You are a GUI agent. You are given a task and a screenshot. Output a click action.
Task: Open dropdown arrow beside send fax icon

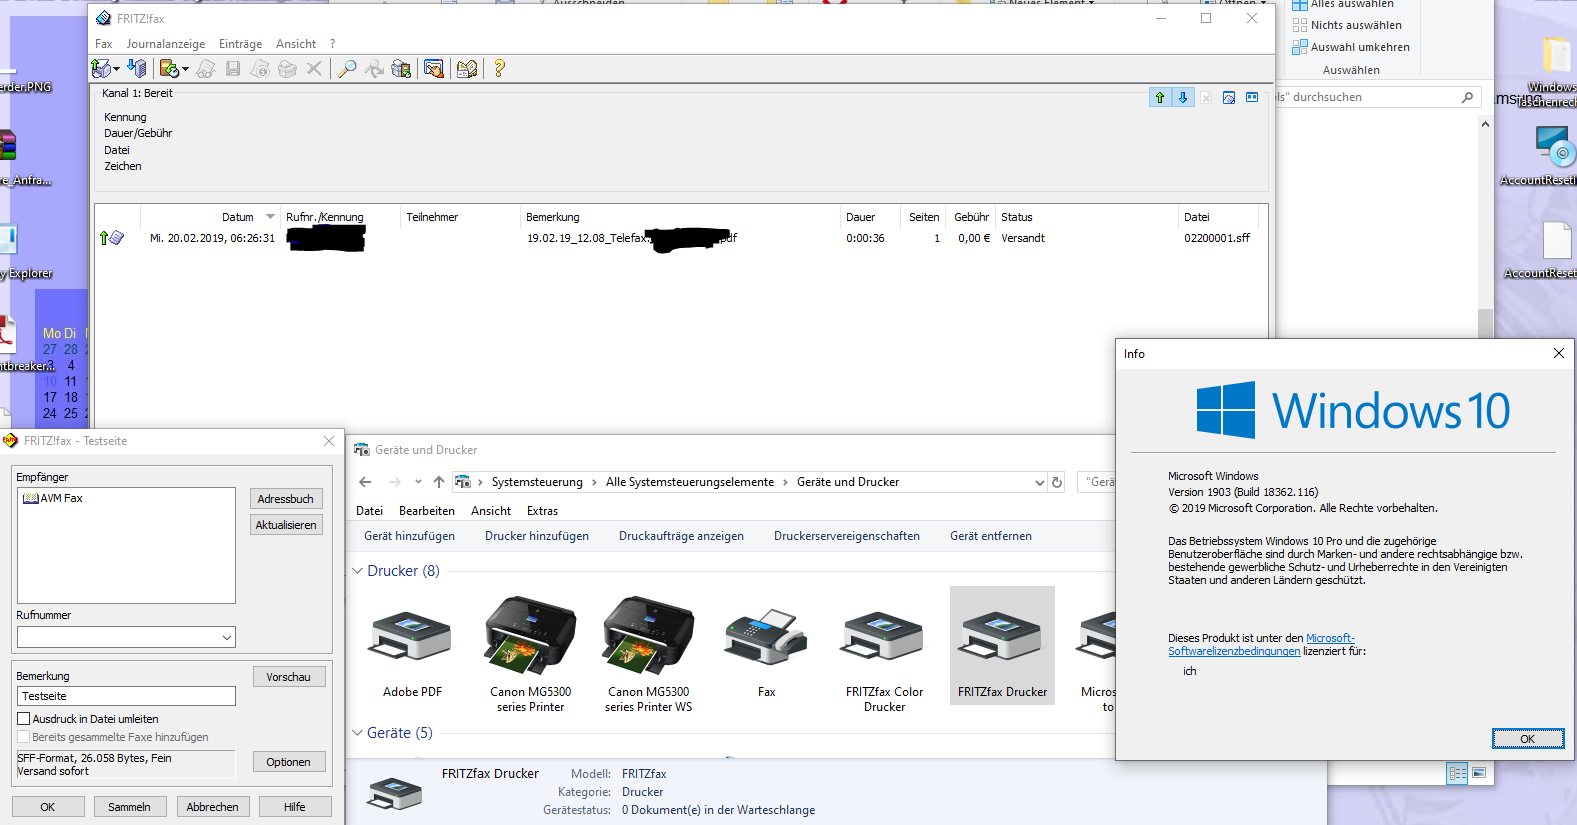[116, 69]
